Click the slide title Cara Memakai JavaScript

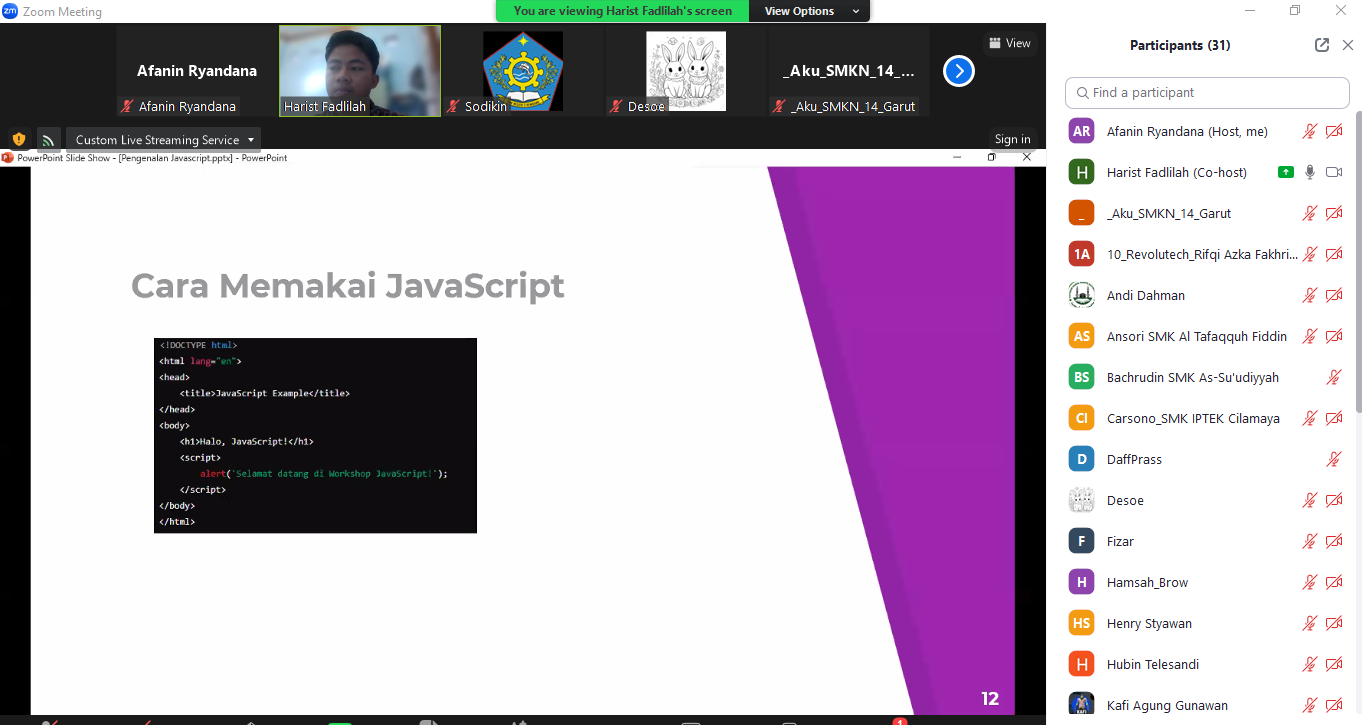pos(348,286)
